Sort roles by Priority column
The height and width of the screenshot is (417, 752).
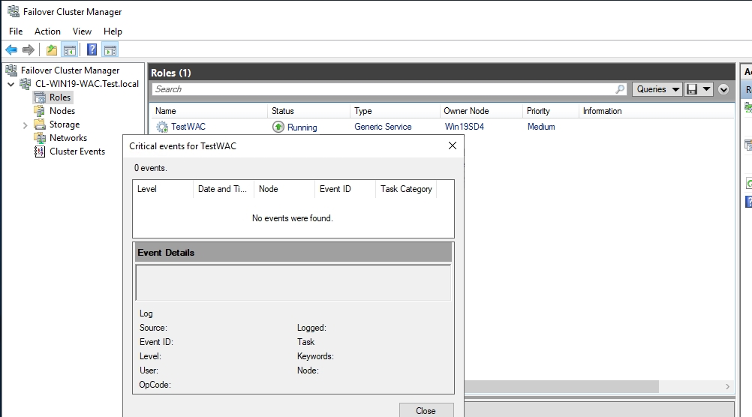point(551,111)
